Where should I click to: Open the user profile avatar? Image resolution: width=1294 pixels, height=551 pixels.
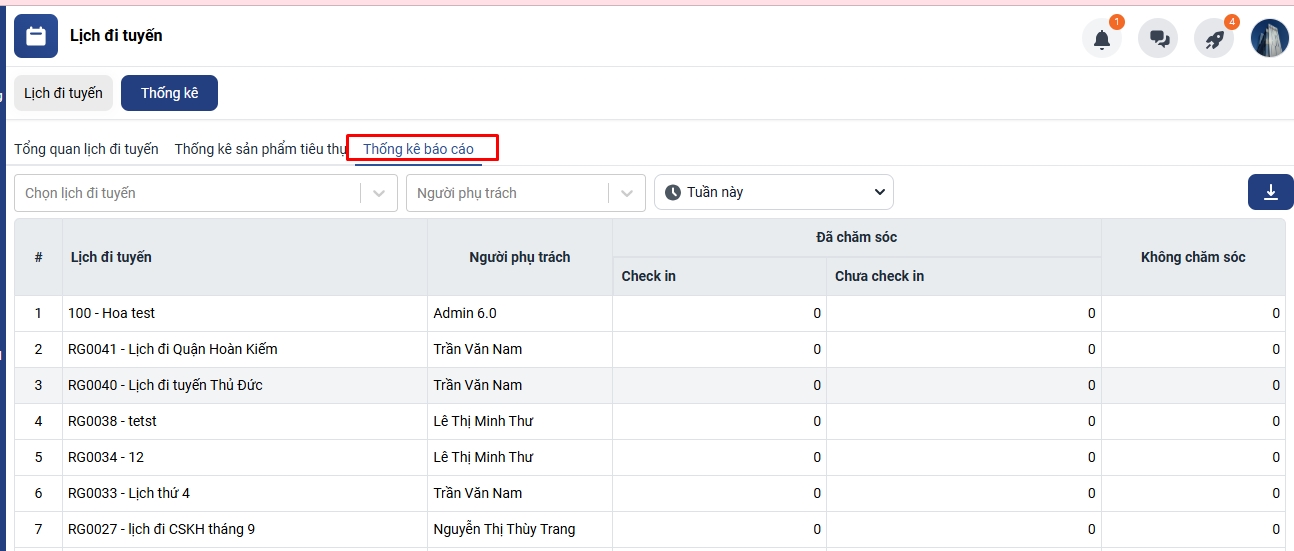(1269, 39)
